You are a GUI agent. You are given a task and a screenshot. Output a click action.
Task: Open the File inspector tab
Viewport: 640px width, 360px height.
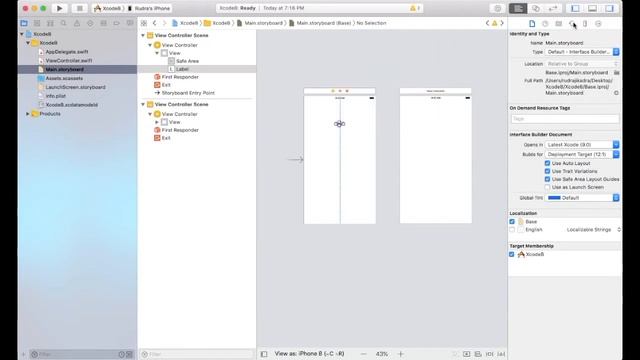point(532,24)
